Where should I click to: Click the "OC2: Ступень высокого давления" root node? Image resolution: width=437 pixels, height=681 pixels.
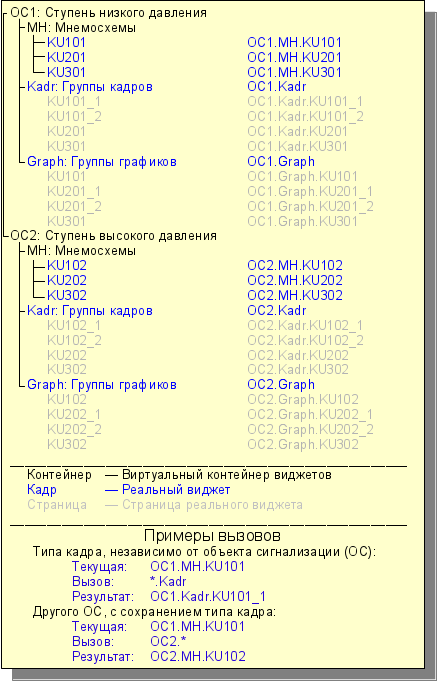113,236
